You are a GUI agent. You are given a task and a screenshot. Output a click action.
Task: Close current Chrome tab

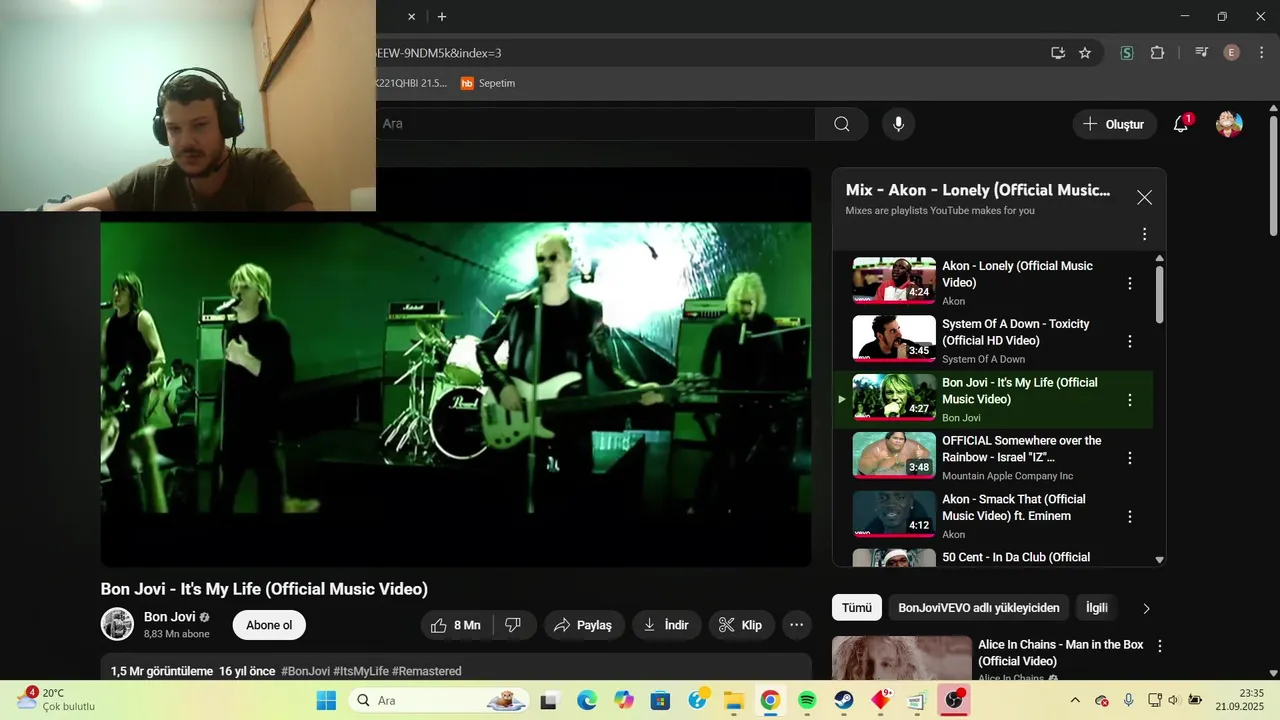[411, 16]
